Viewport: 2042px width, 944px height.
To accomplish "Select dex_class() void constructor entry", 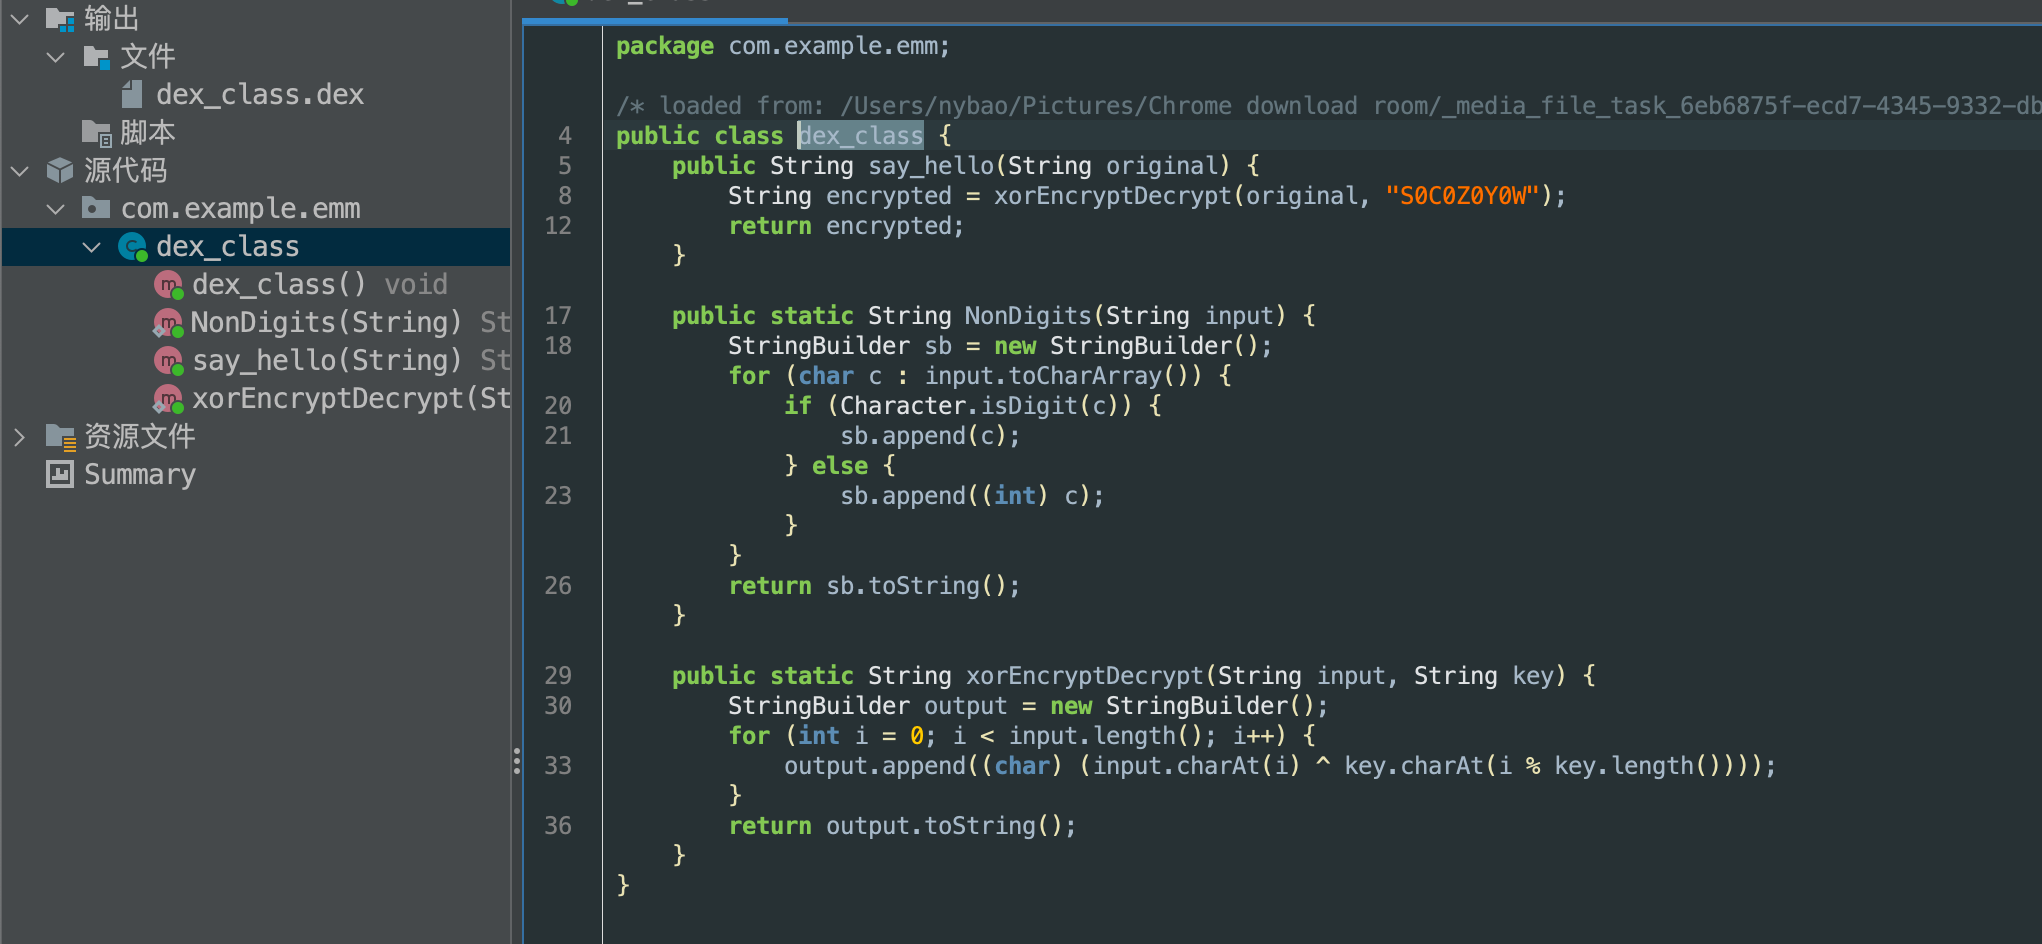I will pos(320,285).
